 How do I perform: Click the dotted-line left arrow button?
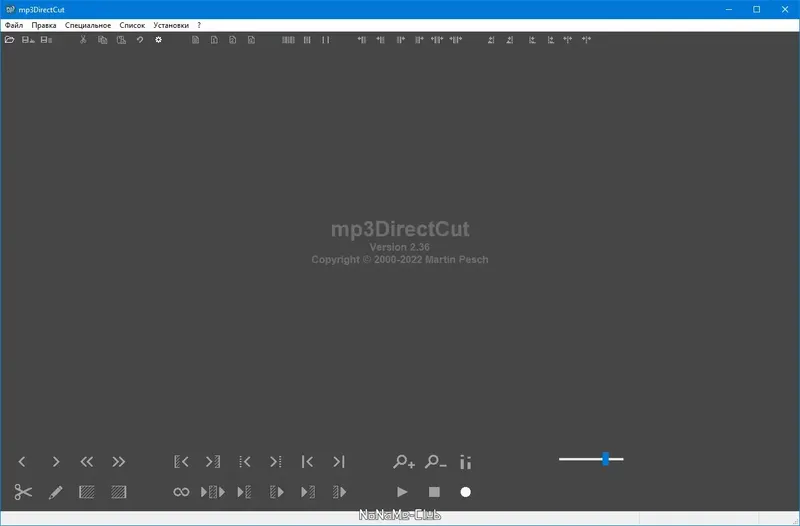tap(244, 462)
